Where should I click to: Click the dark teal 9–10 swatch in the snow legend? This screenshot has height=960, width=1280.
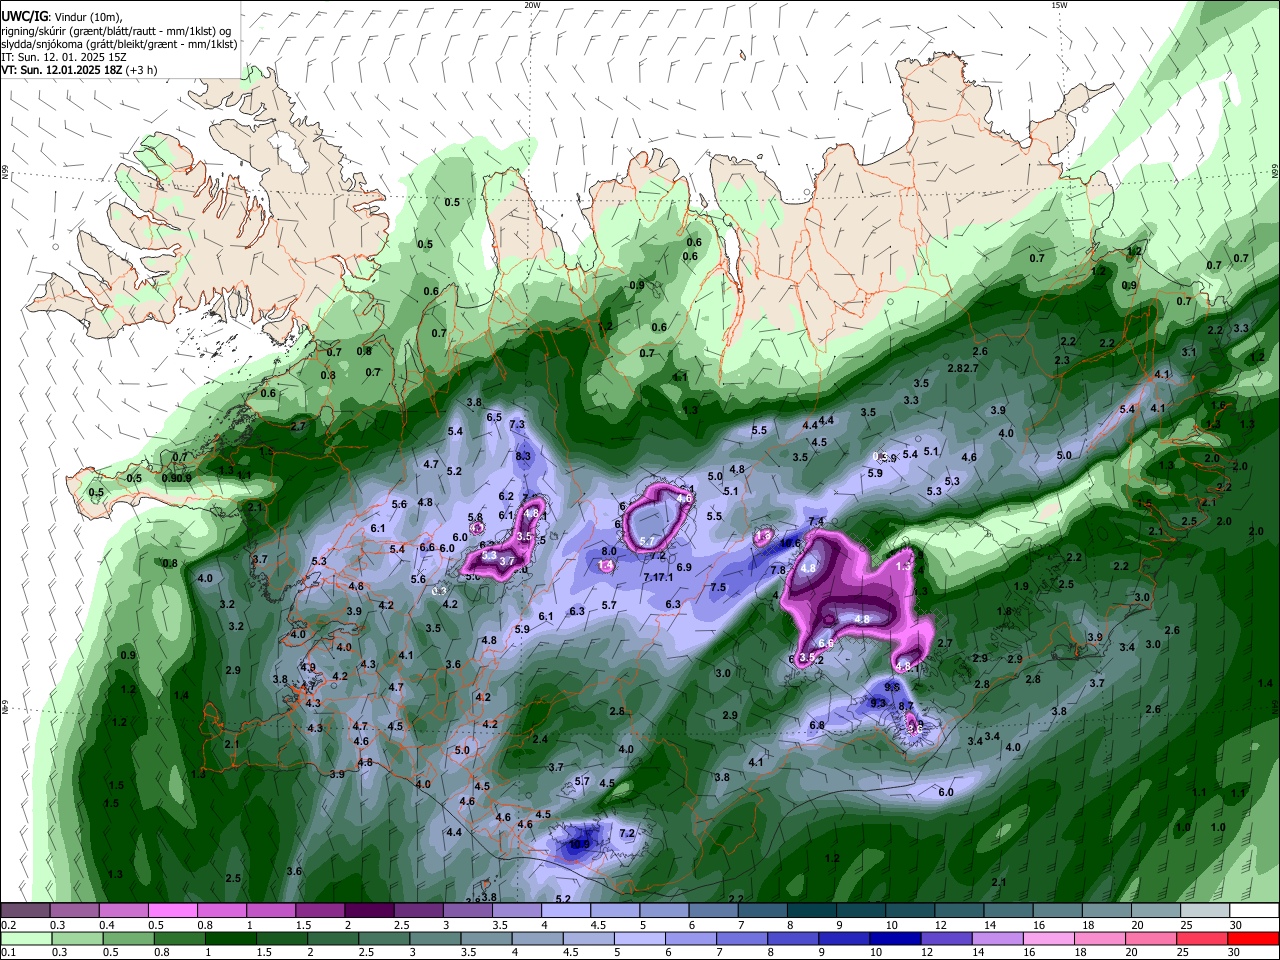[x=861, y=911]
